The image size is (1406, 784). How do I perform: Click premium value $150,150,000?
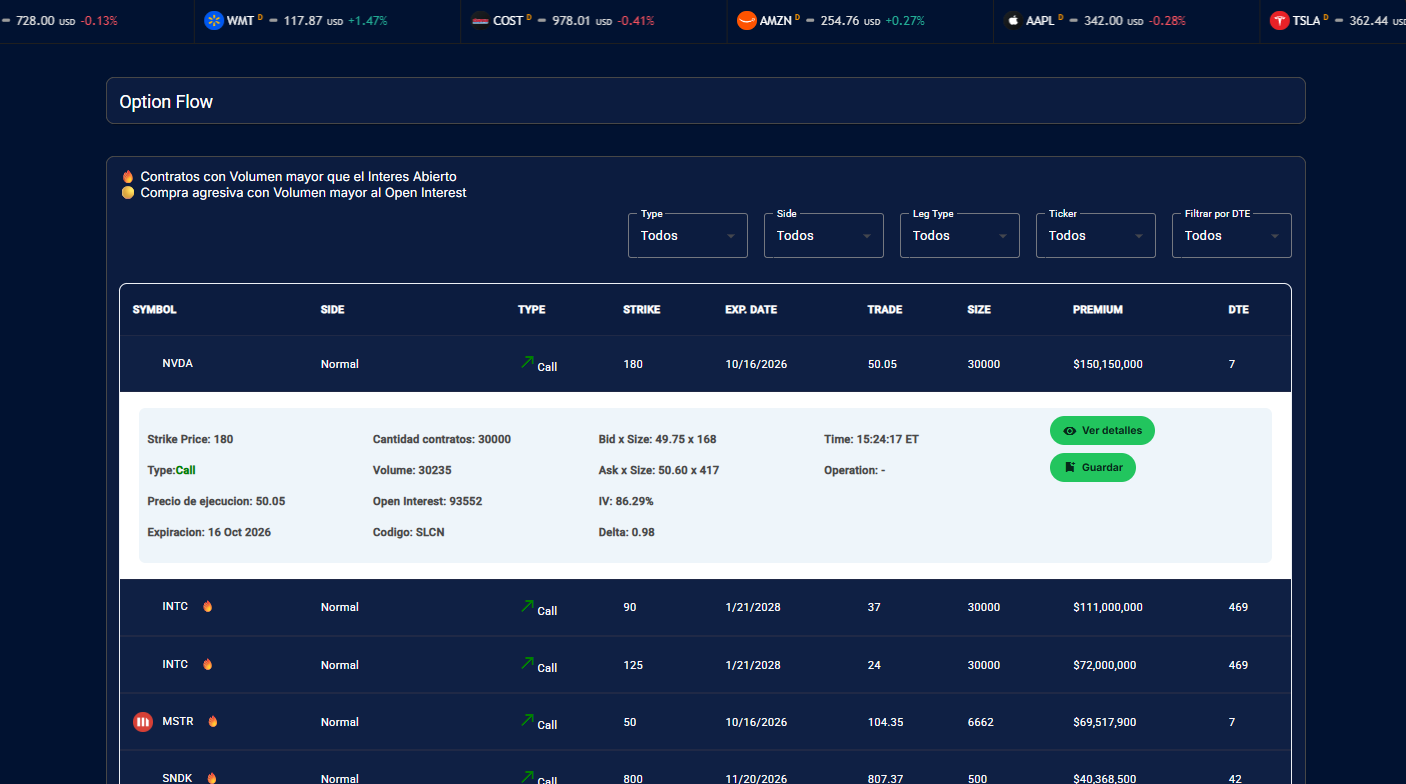[1108, 364]
